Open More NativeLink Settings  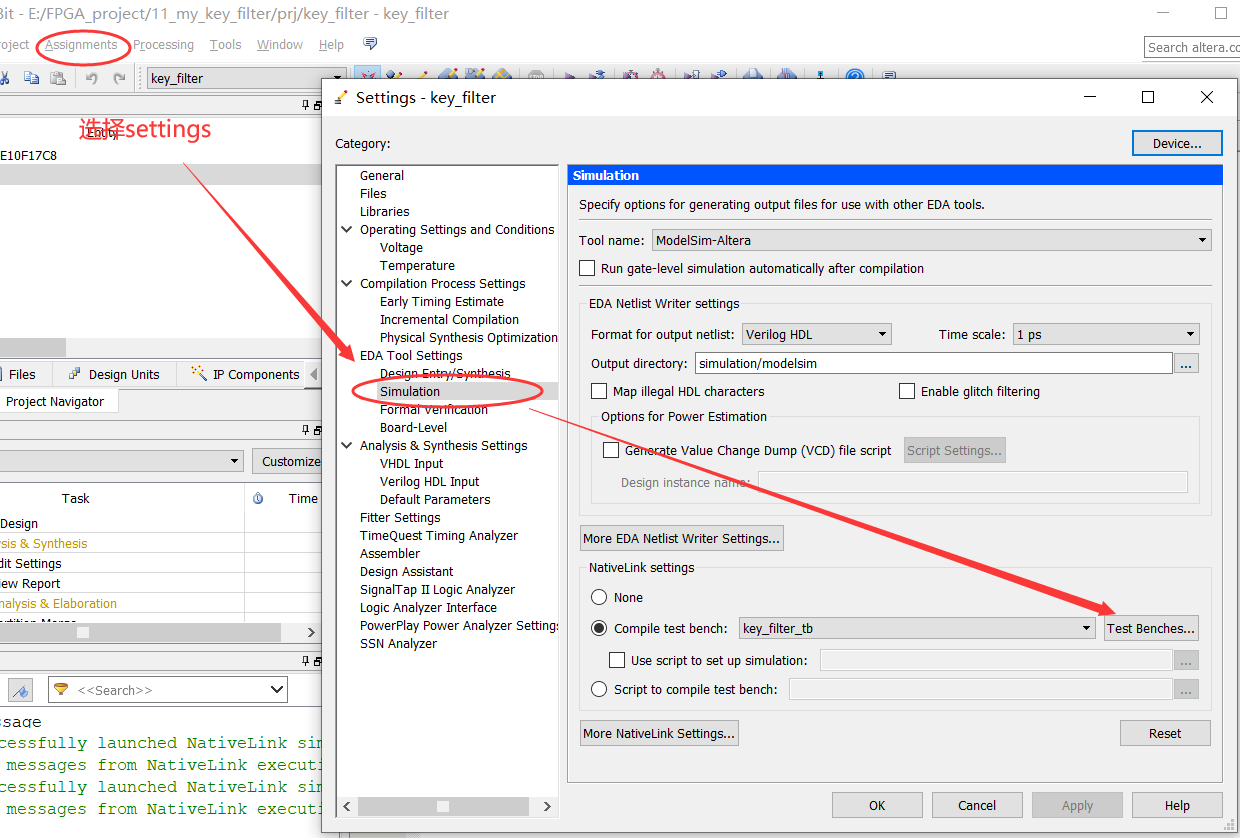tap(659, 733)
